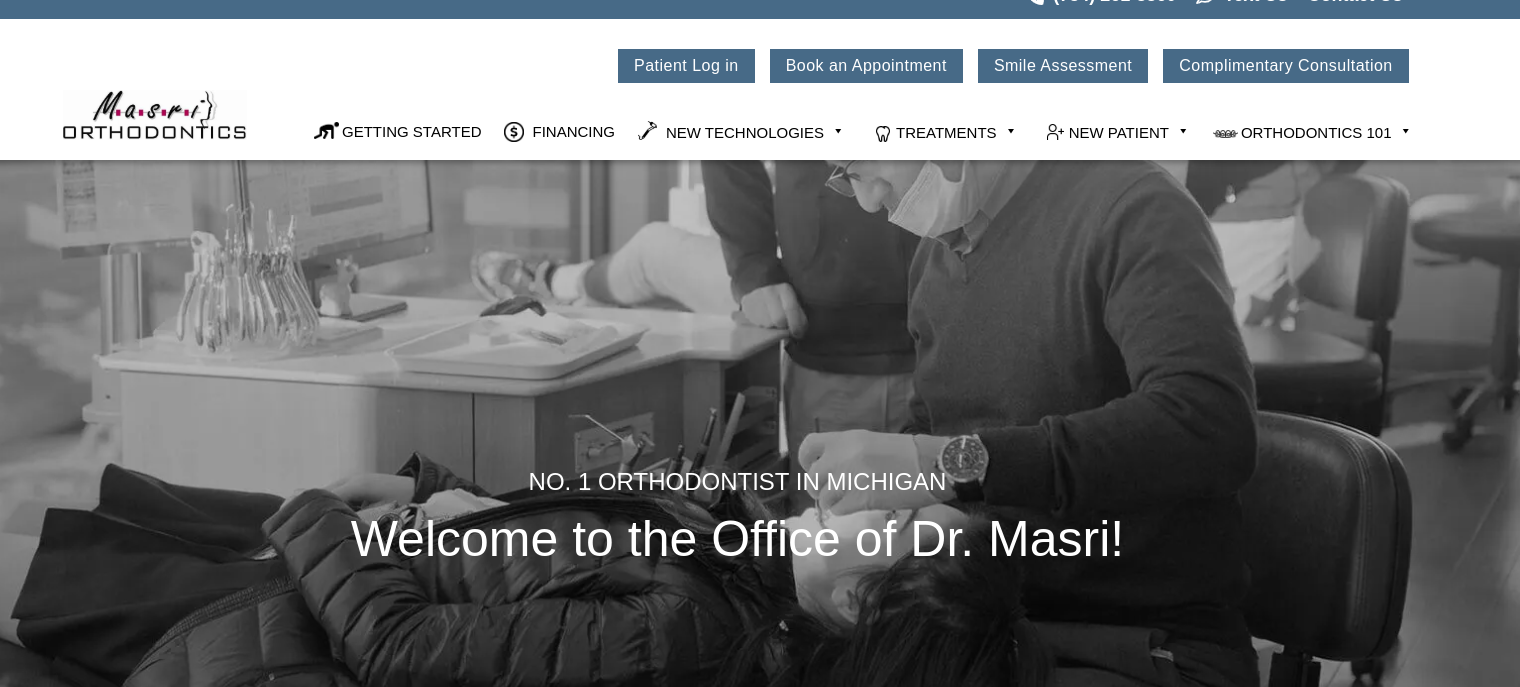Expand the New Technologies dropdown arrow
1520x687 pixels.
[x=838, y=131]
